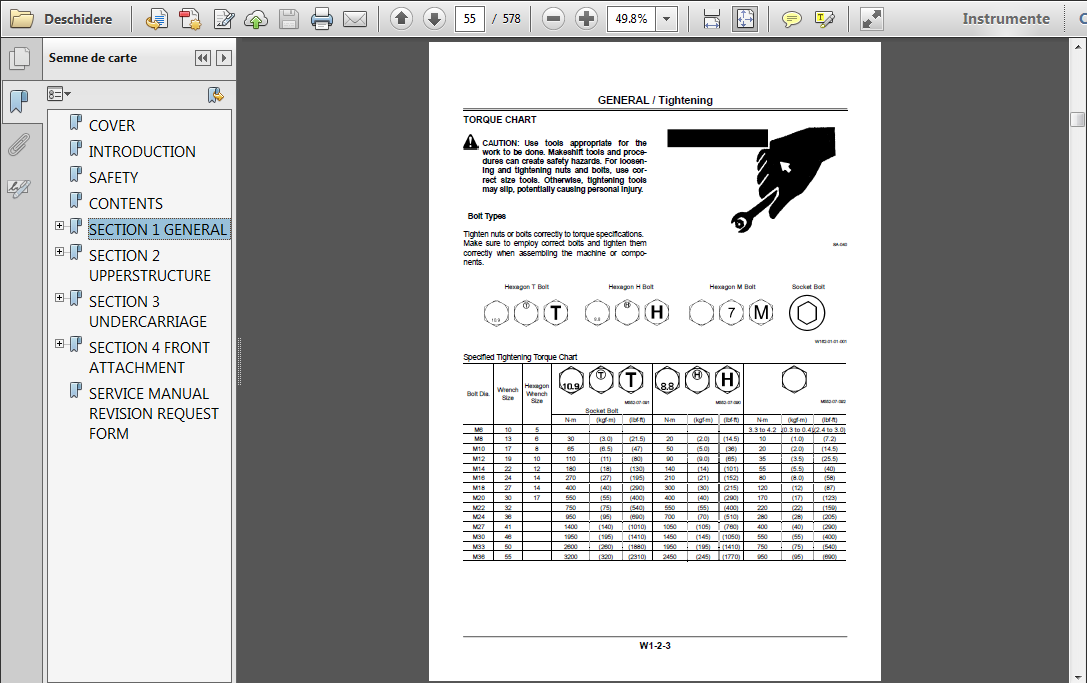Image resolution: width=1087 pixels, height=683 pixels.
Task: Select SECTION 1 GENERAL bookmark
Action: click(159, 230)
